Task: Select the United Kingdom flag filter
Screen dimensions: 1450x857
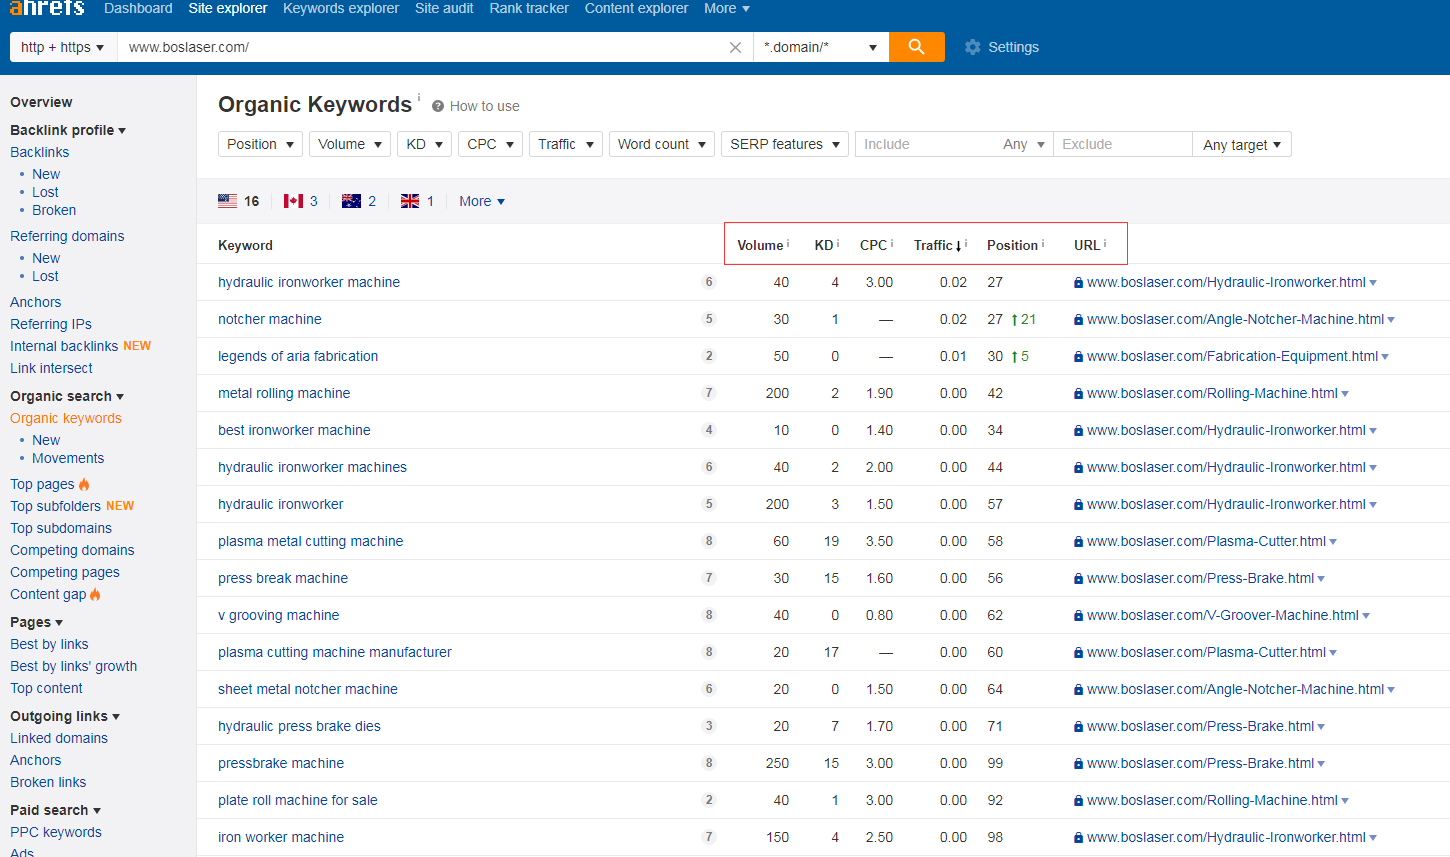Action: click(x=410, y=201)
